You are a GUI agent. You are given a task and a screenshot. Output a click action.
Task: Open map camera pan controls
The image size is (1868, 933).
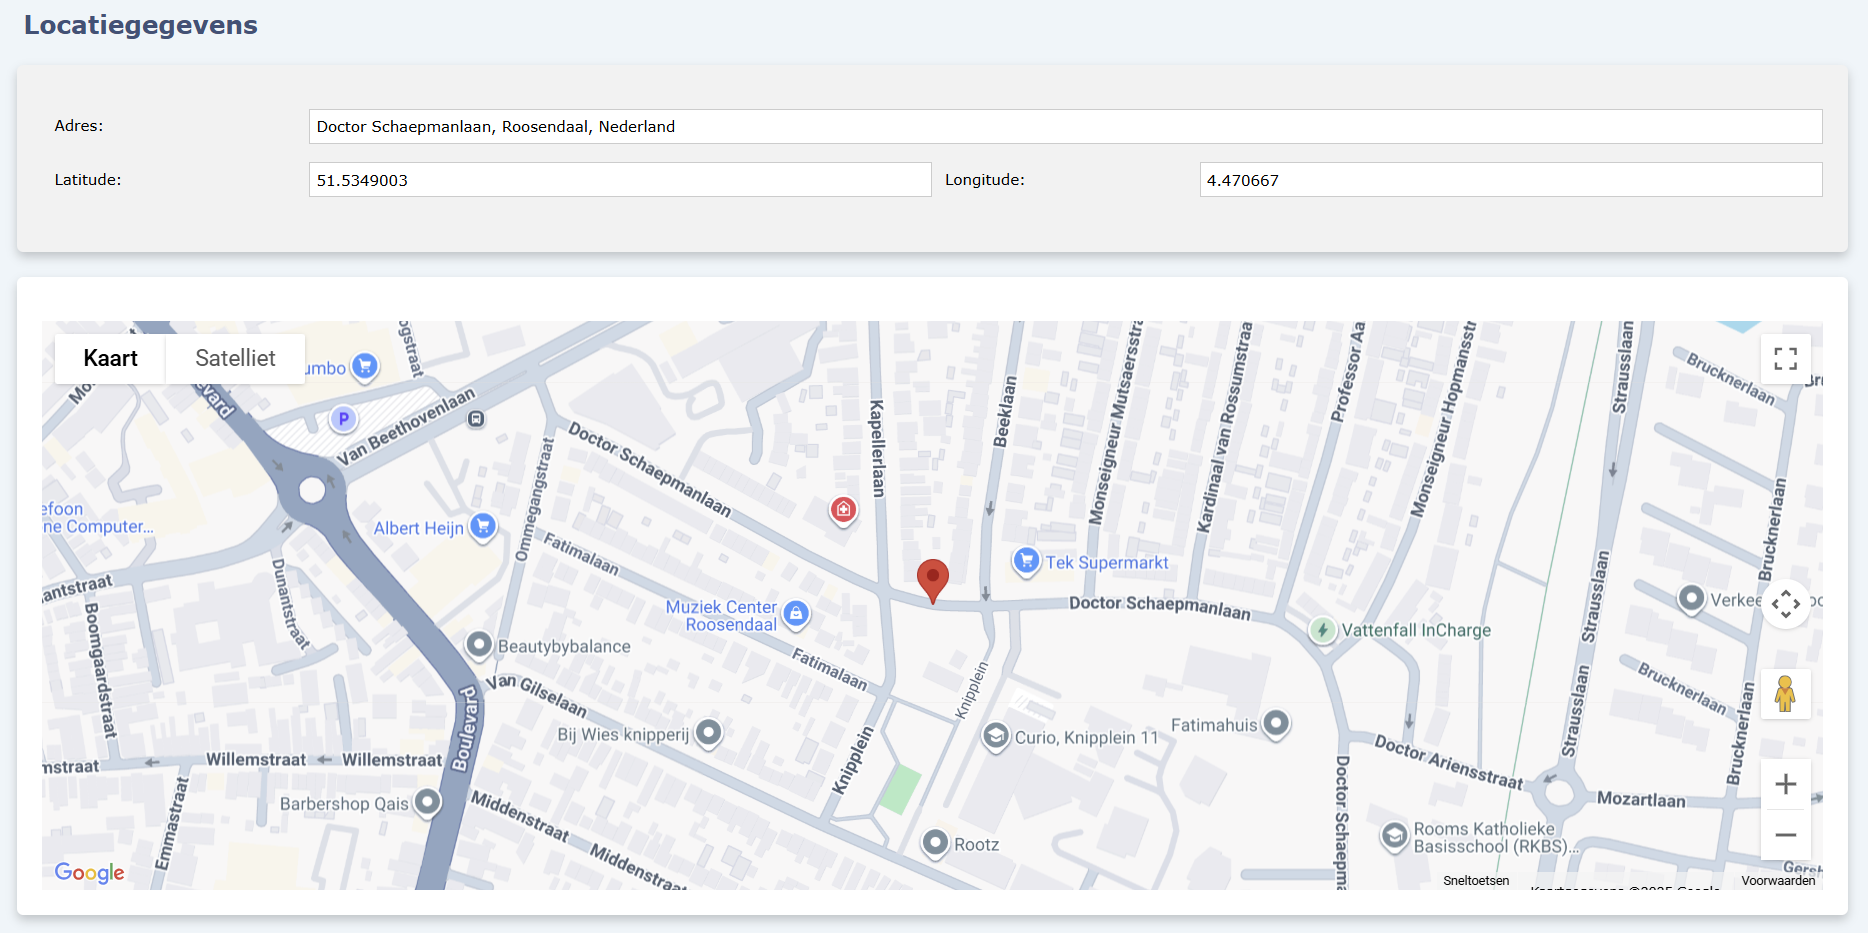pyautogui.click(x=1785, y=604)
